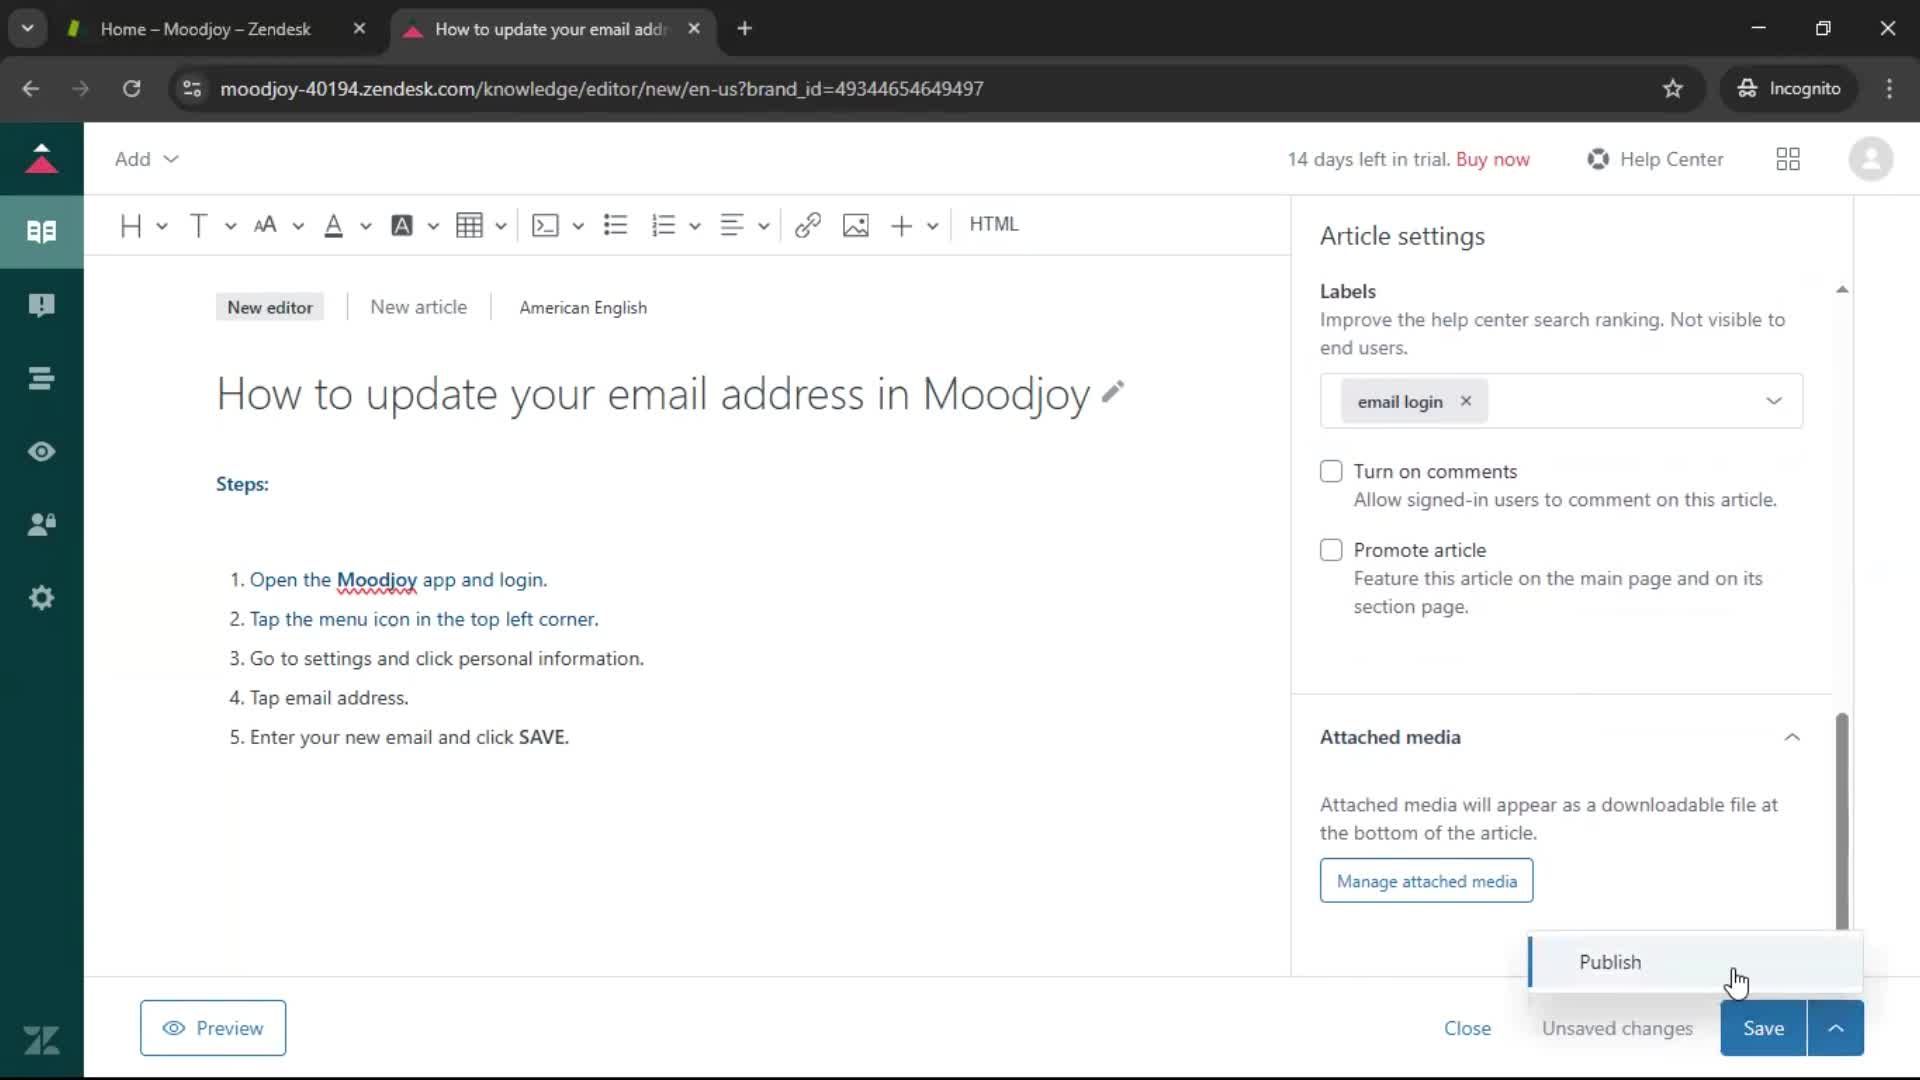Apply numbered list formatting
This screenshot has height=1080, width=1920.
pos(663,225)
